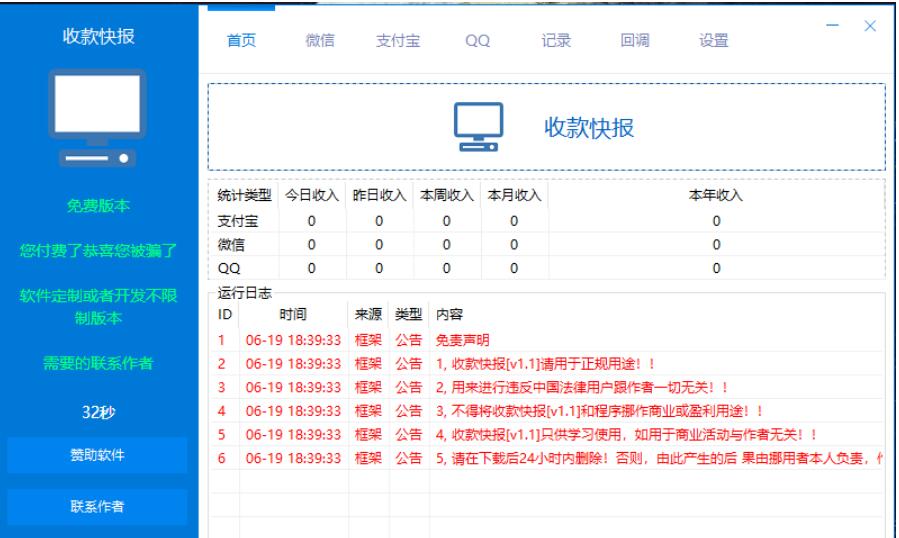
Task: Select log row 请在下载后24小时内删除
Action: click(x=545, y=458)
